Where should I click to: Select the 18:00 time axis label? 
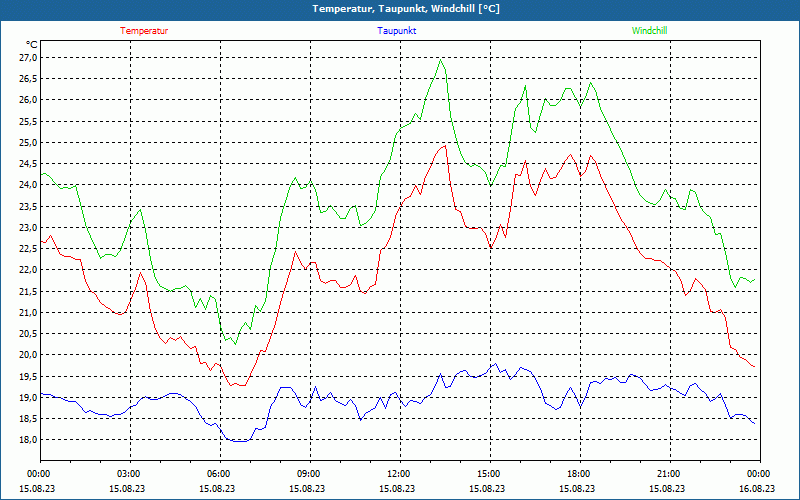click(579, 474)
